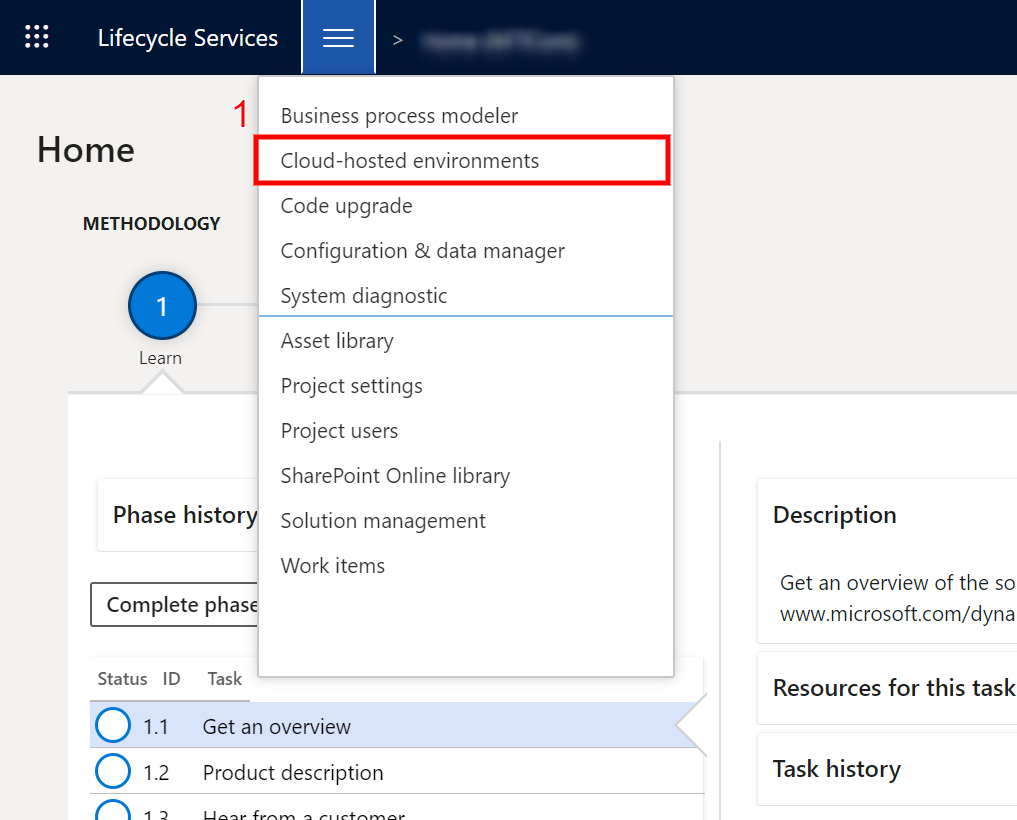Viewport: 1017px width, 820px height.
Task: Select the Get an overview task
Action: [x=276, y=727]
